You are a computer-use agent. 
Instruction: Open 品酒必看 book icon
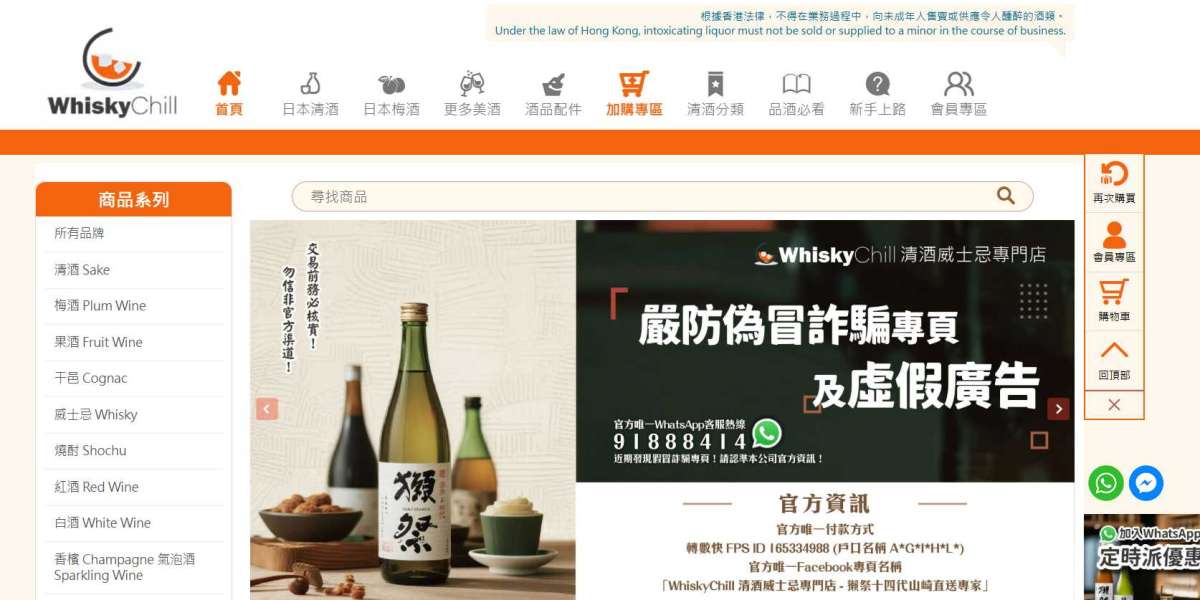(x=796, y=84)
